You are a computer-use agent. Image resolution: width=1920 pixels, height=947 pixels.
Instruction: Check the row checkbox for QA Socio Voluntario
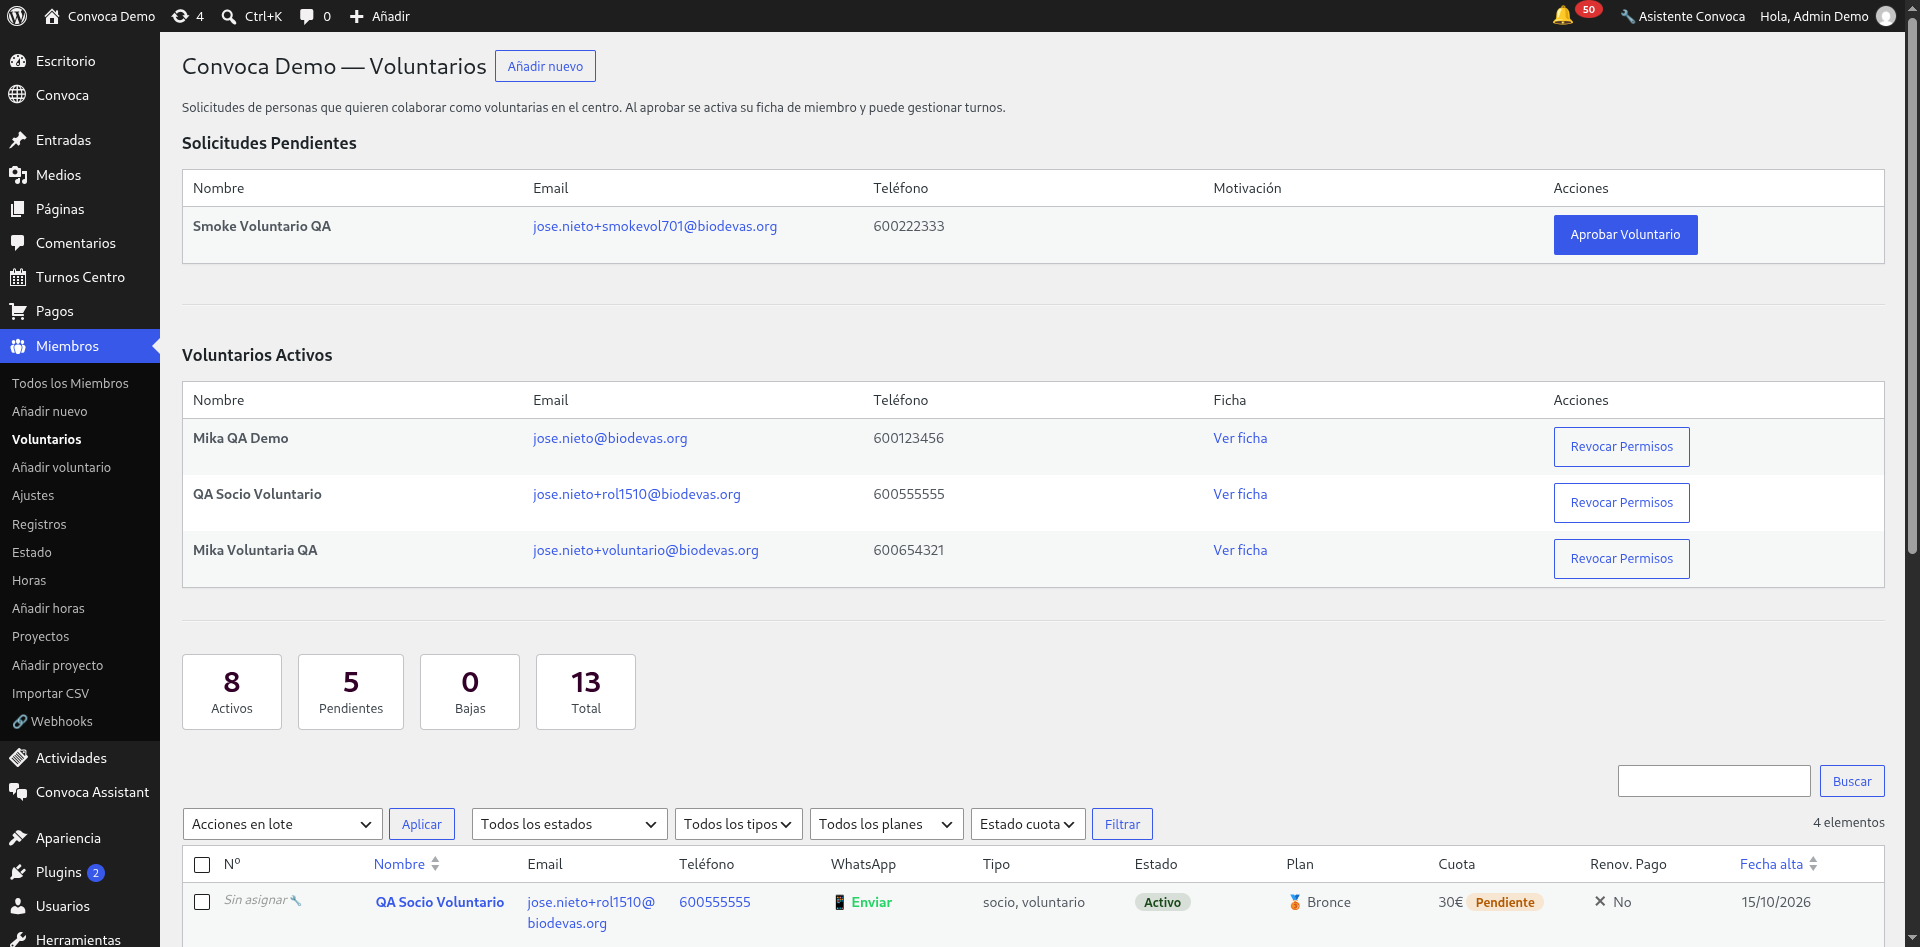(202, 902)
